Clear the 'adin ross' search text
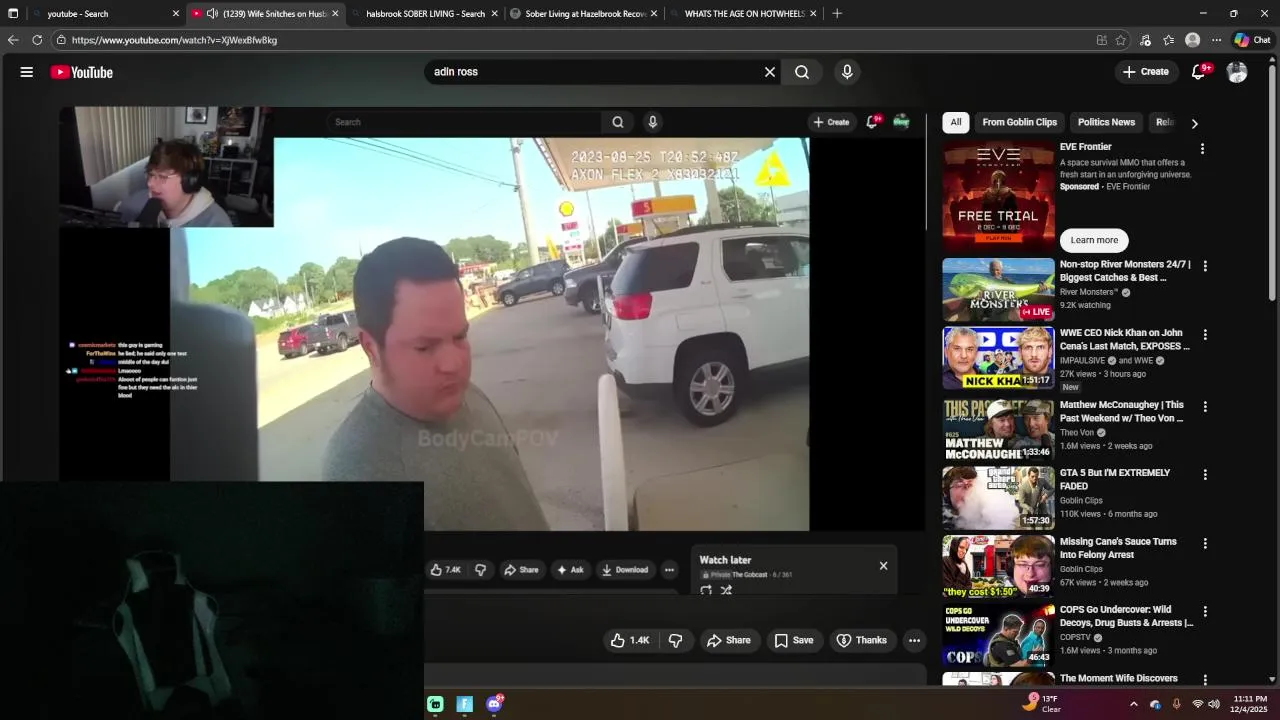 point(770,72)
